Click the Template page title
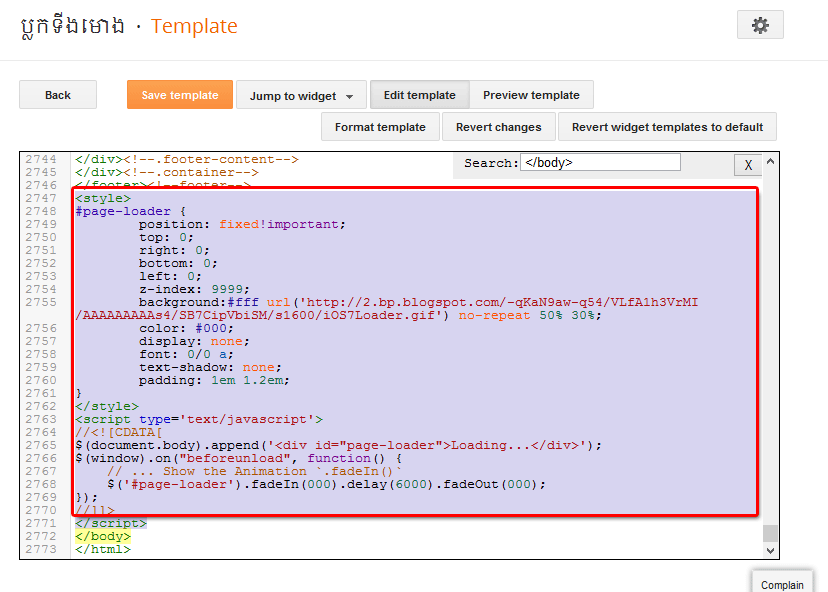The image size is (828, 592). 194,26
